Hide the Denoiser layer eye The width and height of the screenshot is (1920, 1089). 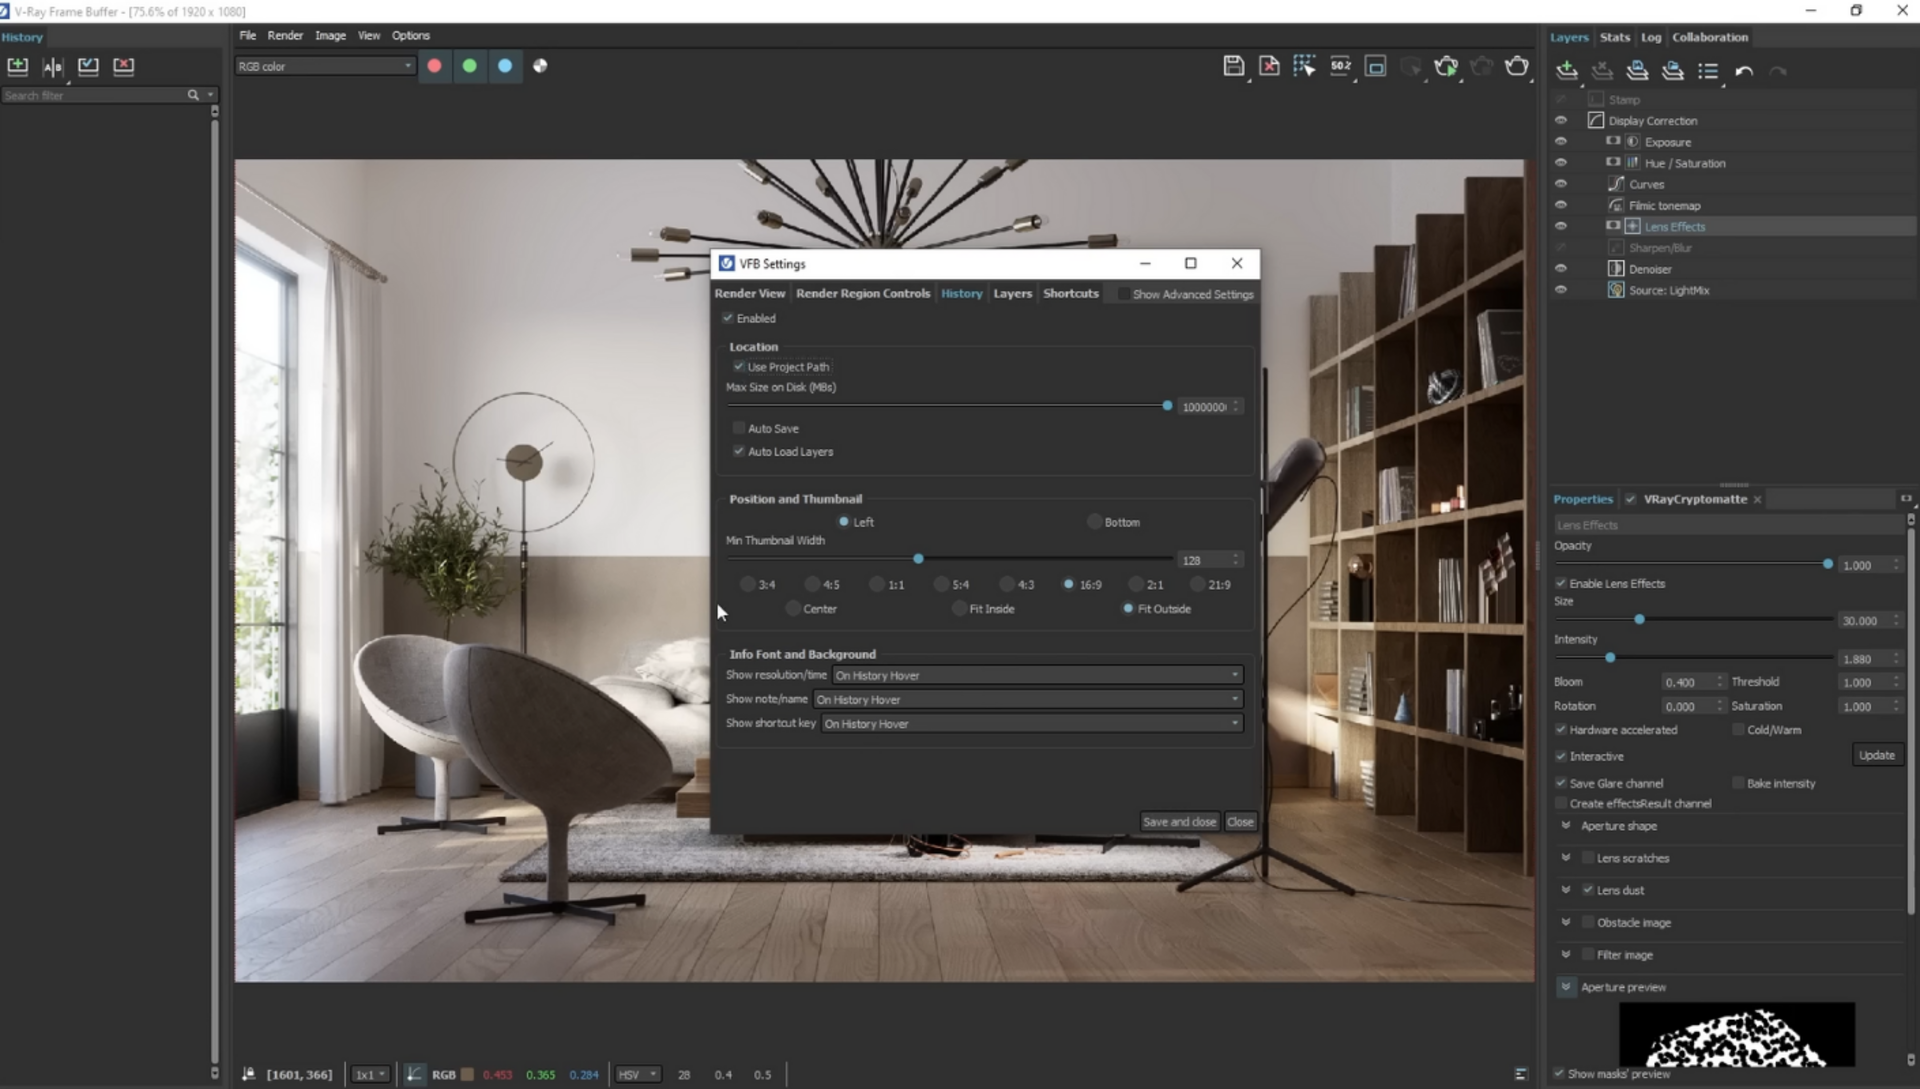[x=1560, y=268]
